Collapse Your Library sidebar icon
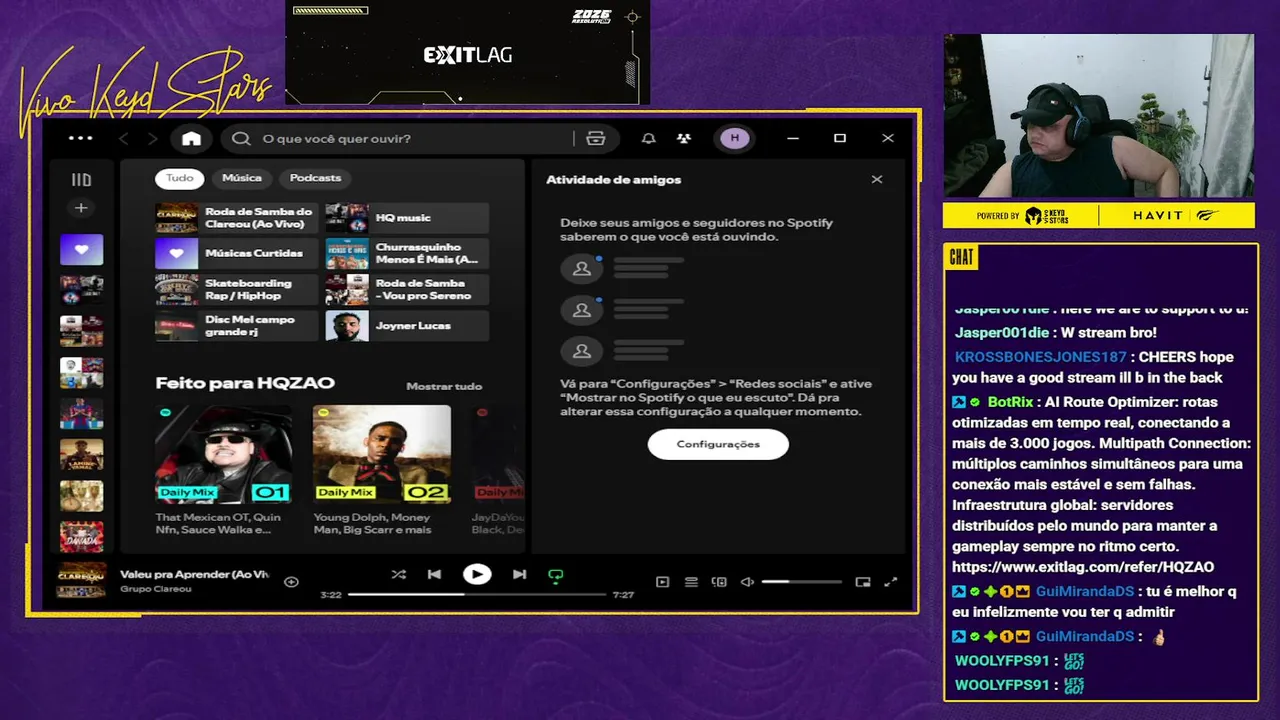 pos(81,180)
